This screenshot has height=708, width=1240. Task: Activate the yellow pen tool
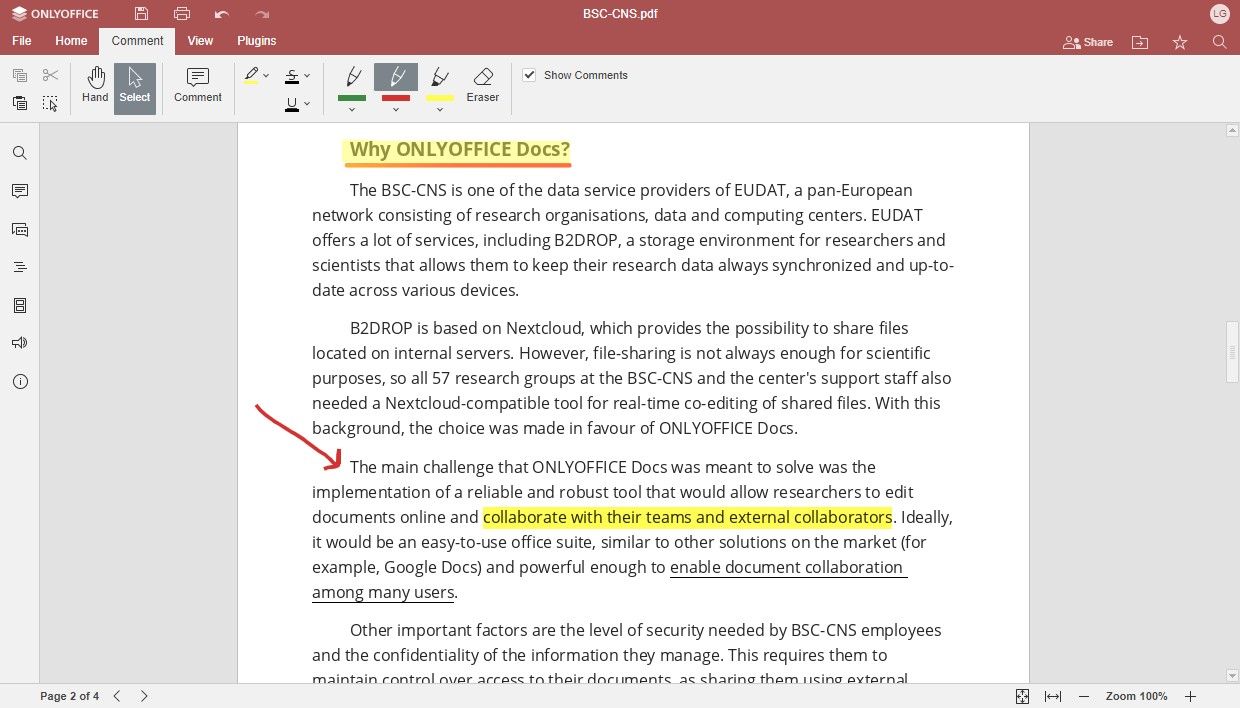coord(440,76)
